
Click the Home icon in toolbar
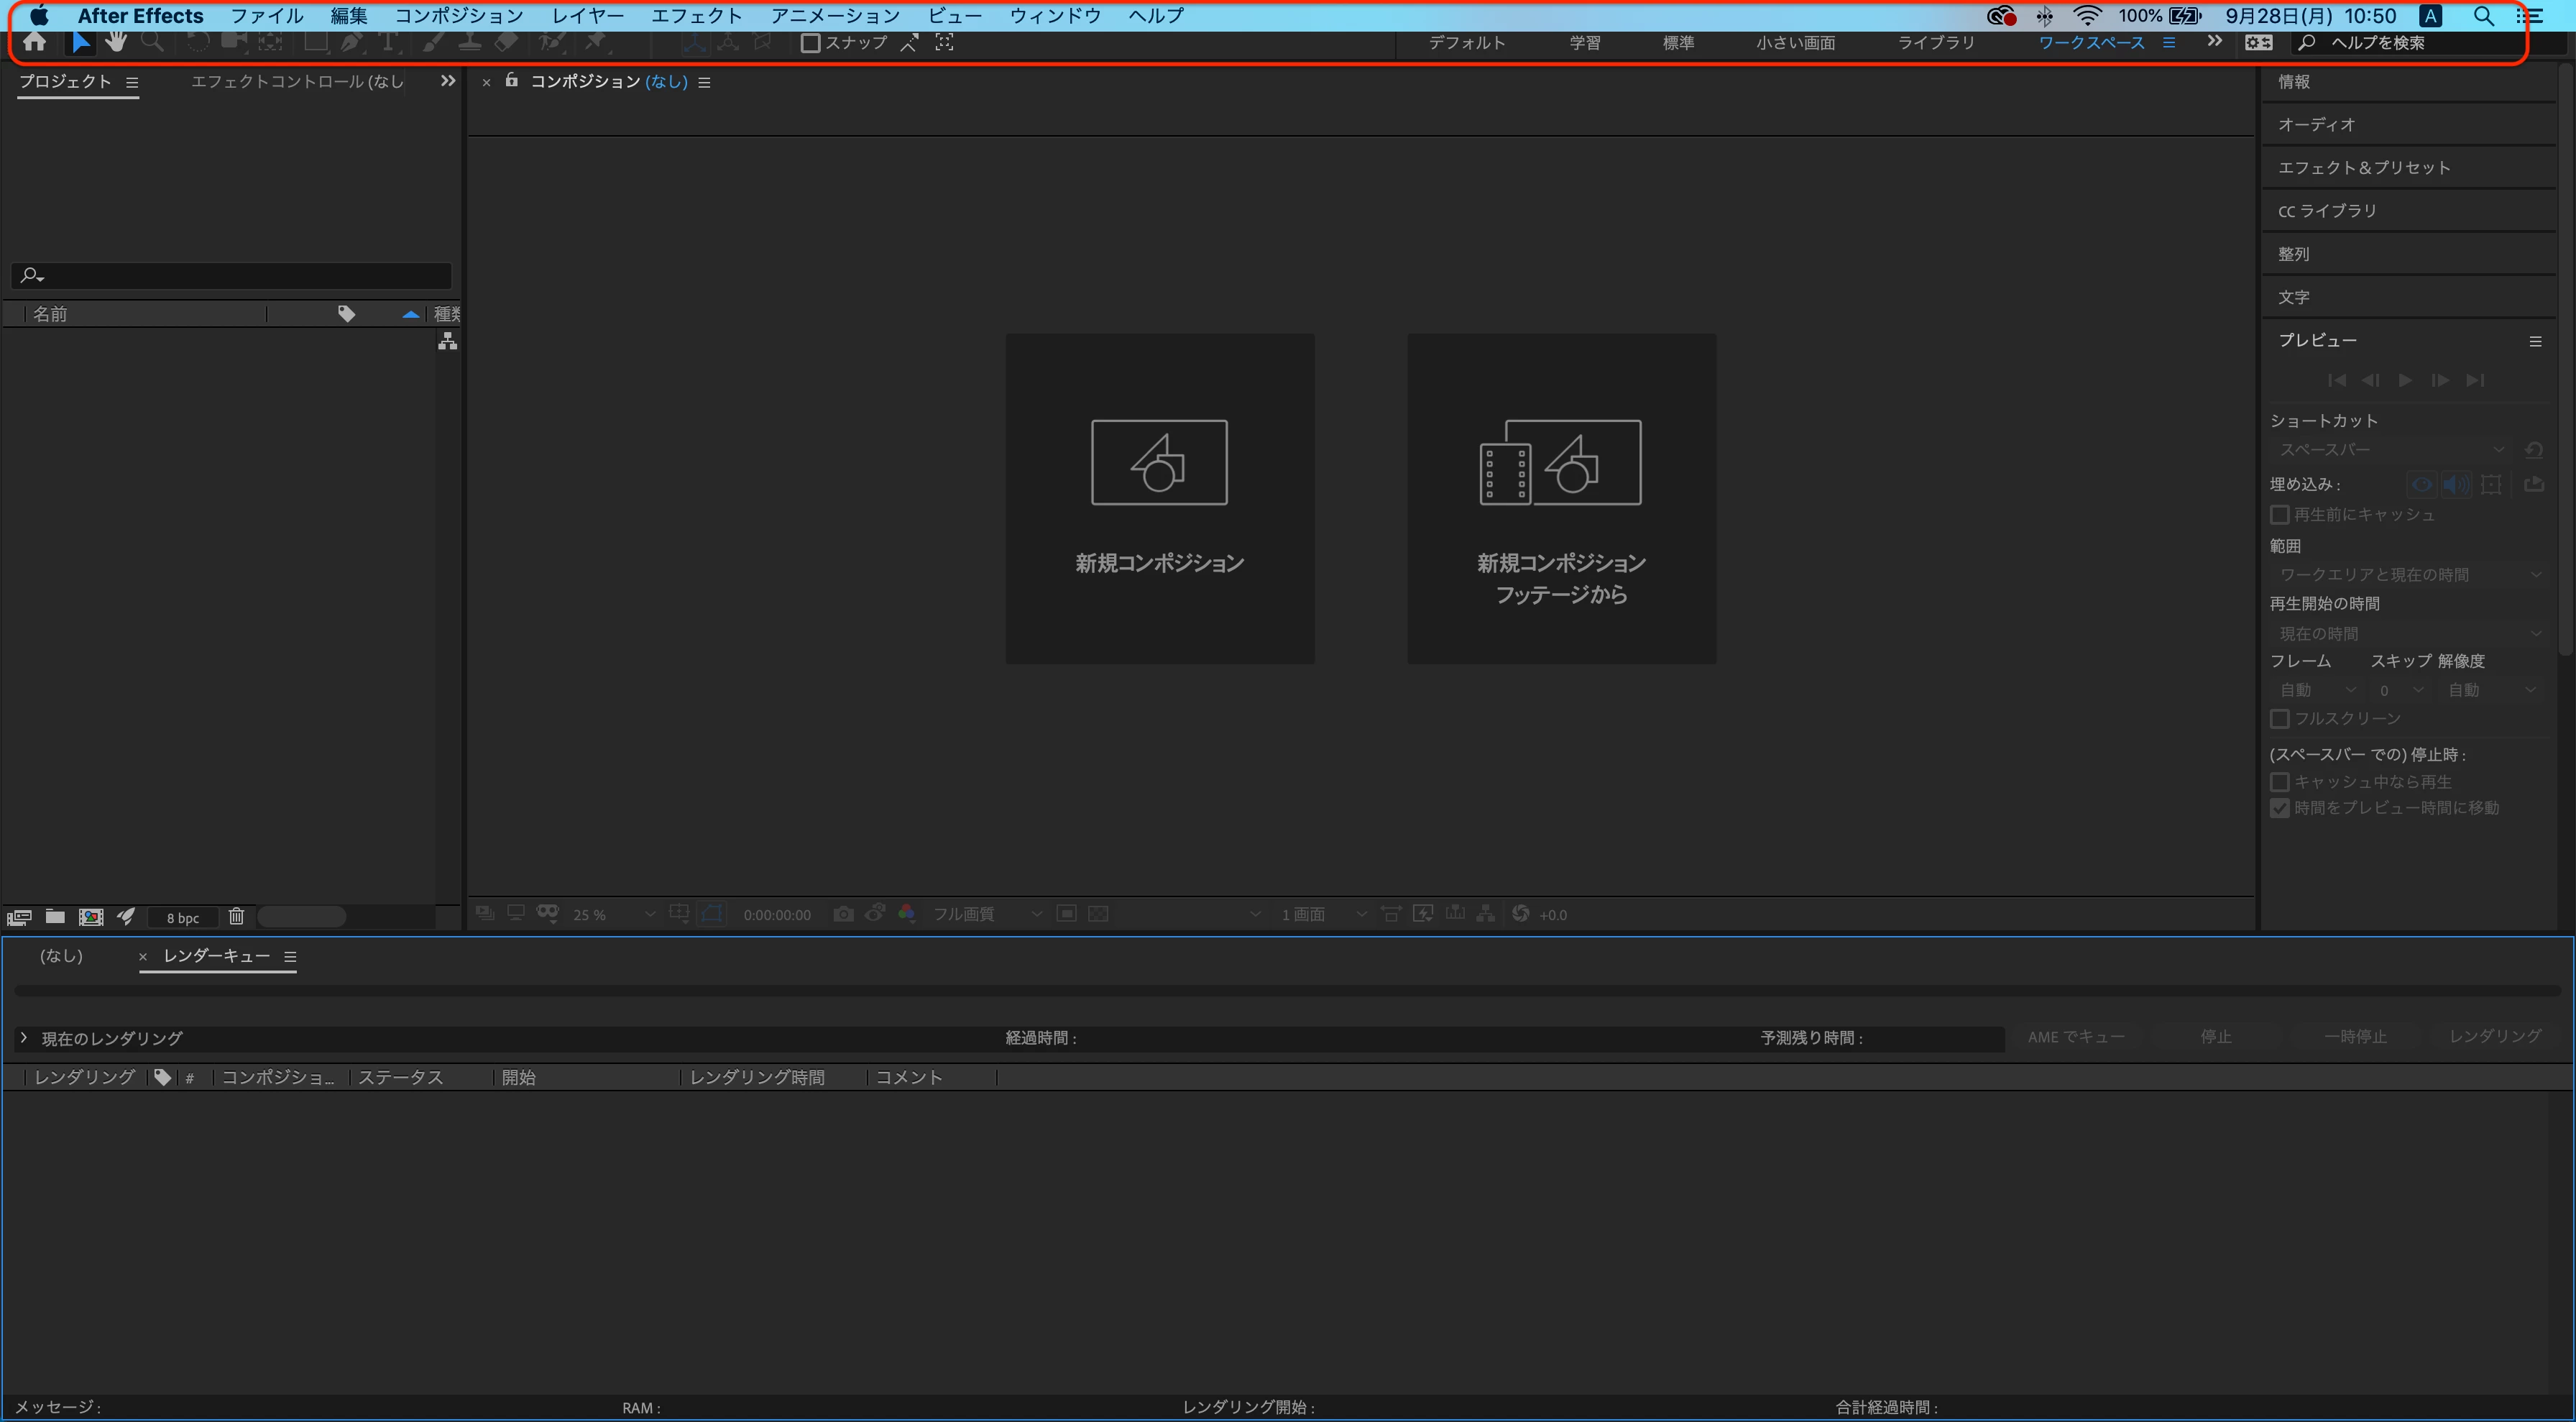coord(34,42)
